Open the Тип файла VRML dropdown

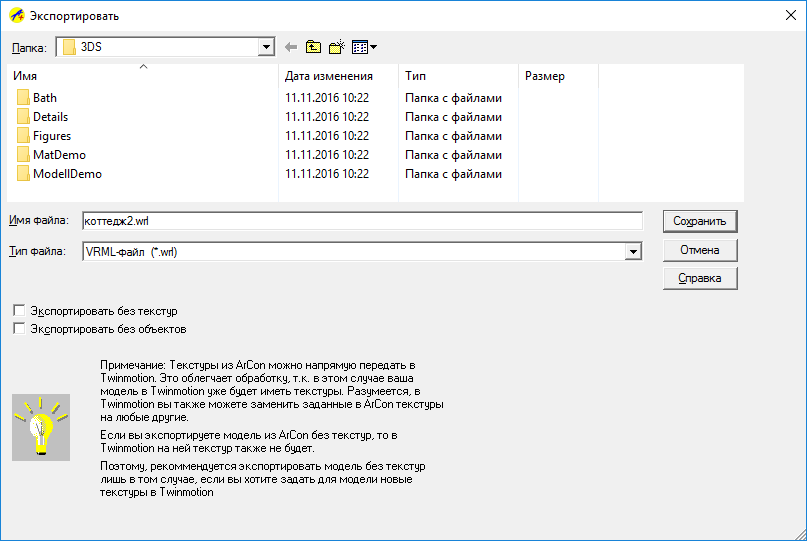632,252
